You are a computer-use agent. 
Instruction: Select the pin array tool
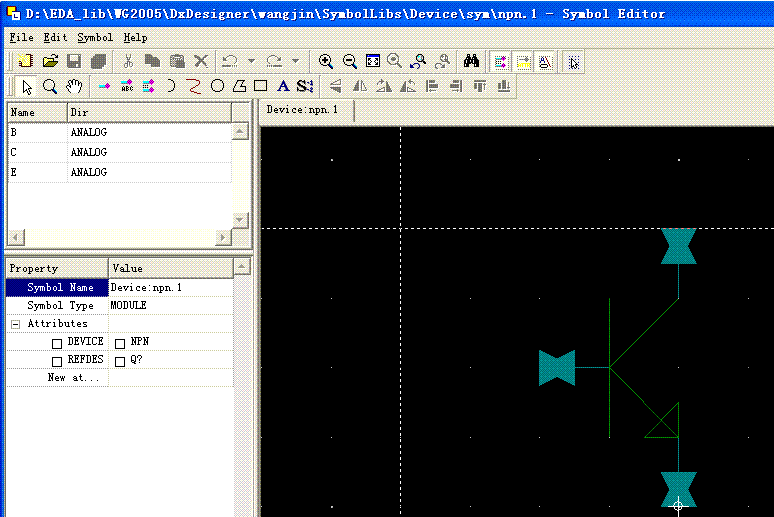point(148,86)
